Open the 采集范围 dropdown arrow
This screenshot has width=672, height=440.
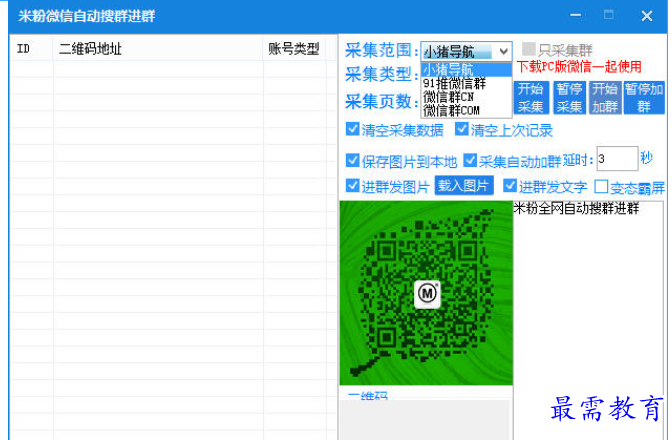point(504,52)
